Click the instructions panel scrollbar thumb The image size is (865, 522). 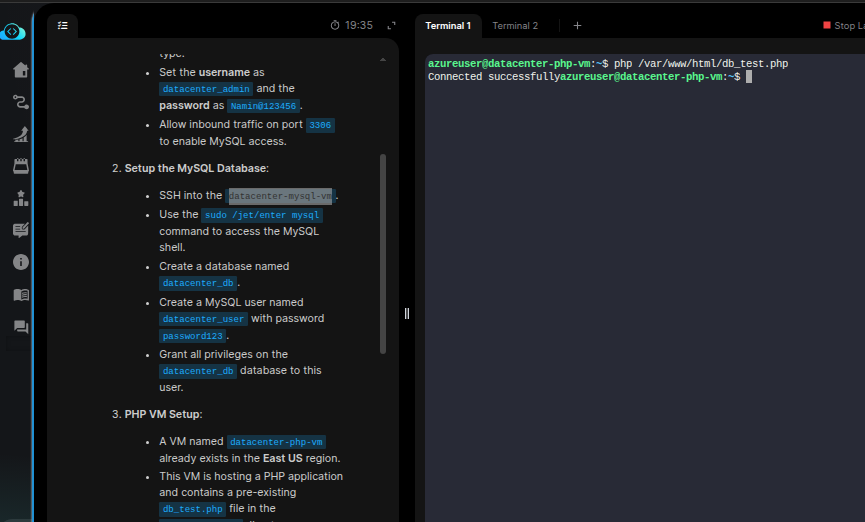[383, 253]
